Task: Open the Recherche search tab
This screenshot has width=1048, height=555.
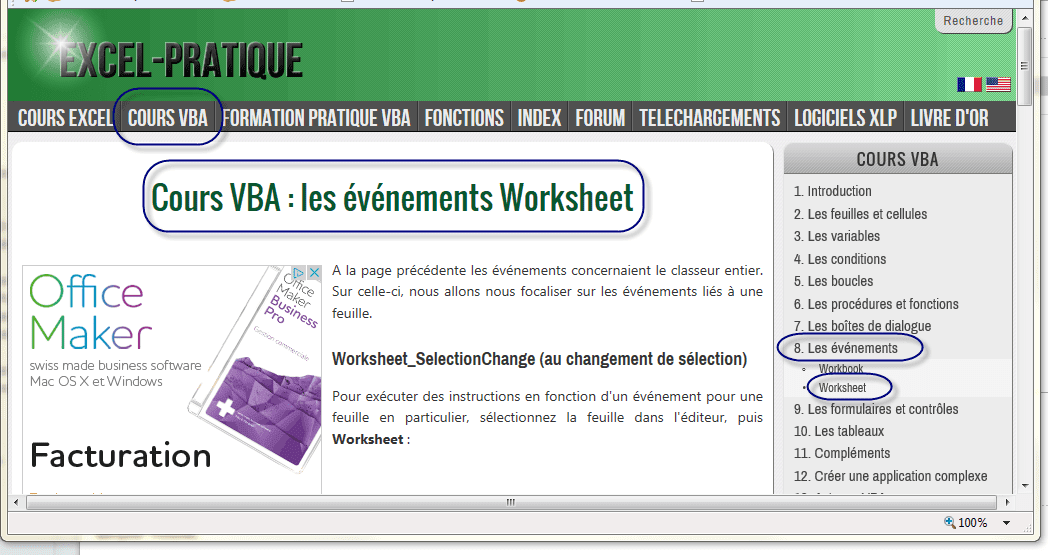Action: (973, 21)
